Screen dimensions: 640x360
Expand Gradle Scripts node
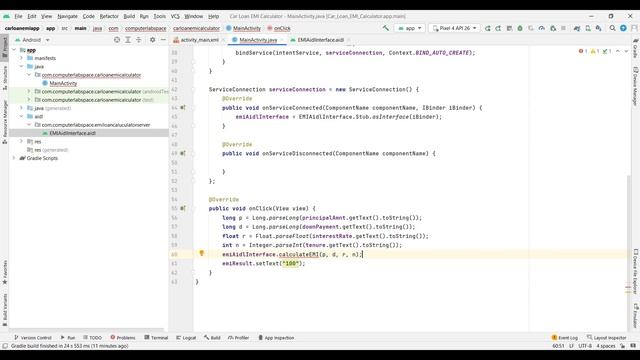[14, 158]
